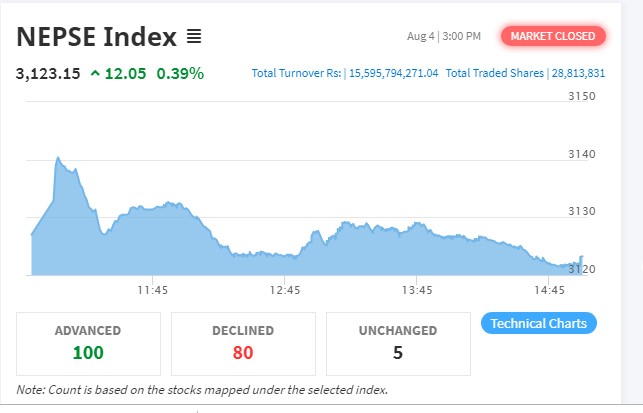Viewport: 643px width, 413px height.
Task: Click the index value 3,123.15
Action: click(x=47, y=73)
